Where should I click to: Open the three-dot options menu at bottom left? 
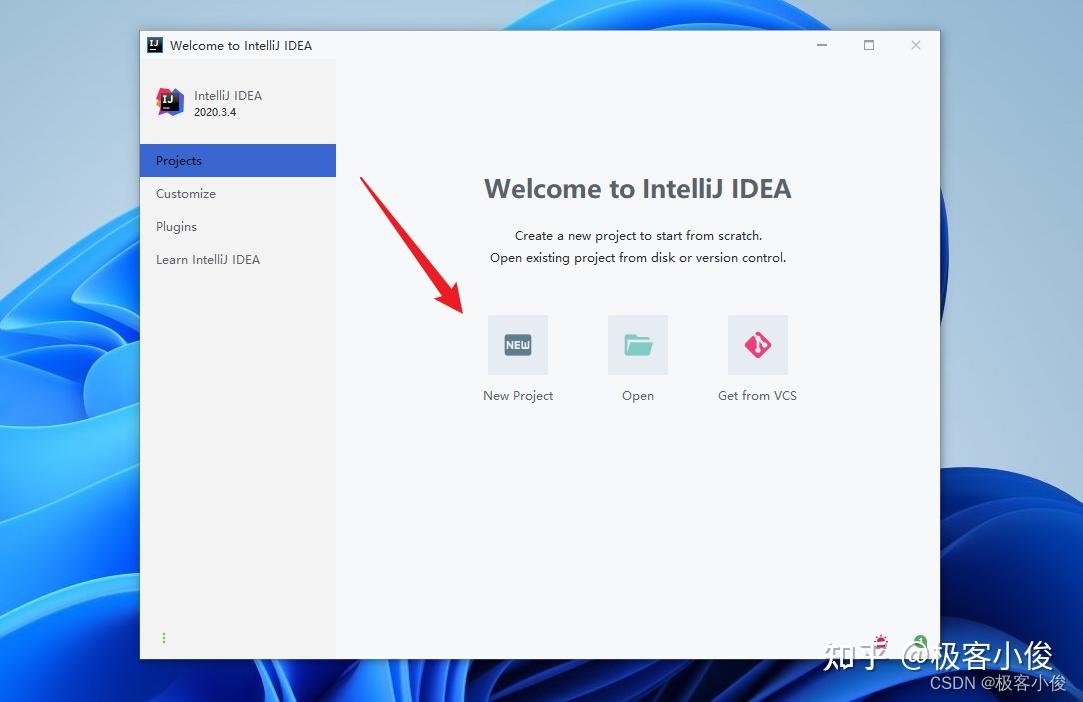click(164, 637)
